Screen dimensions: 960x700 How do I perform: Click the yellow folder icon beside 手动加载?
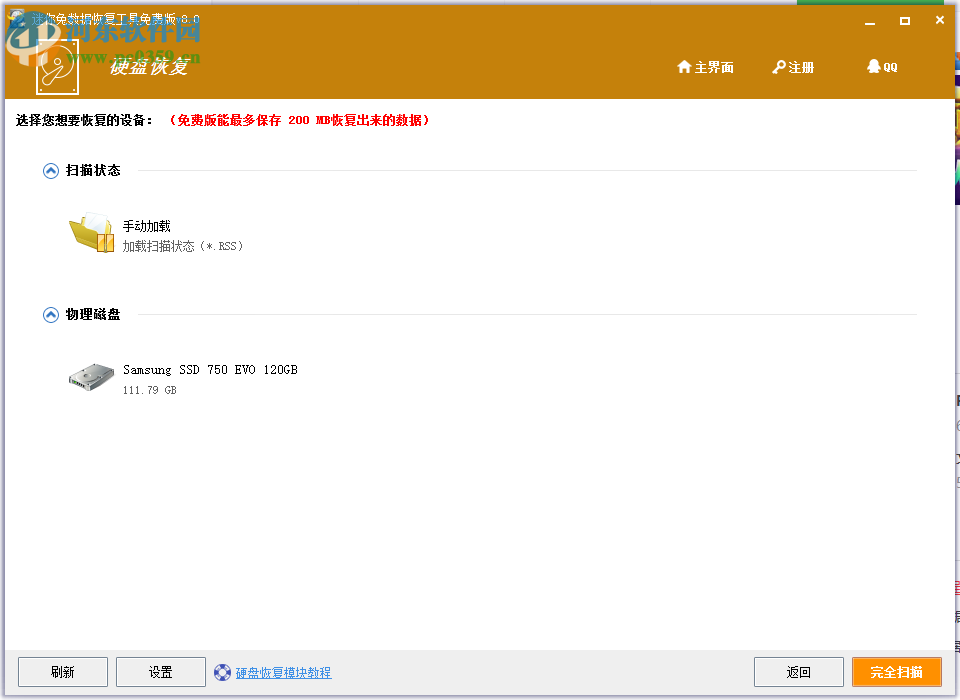pos(91,233)
